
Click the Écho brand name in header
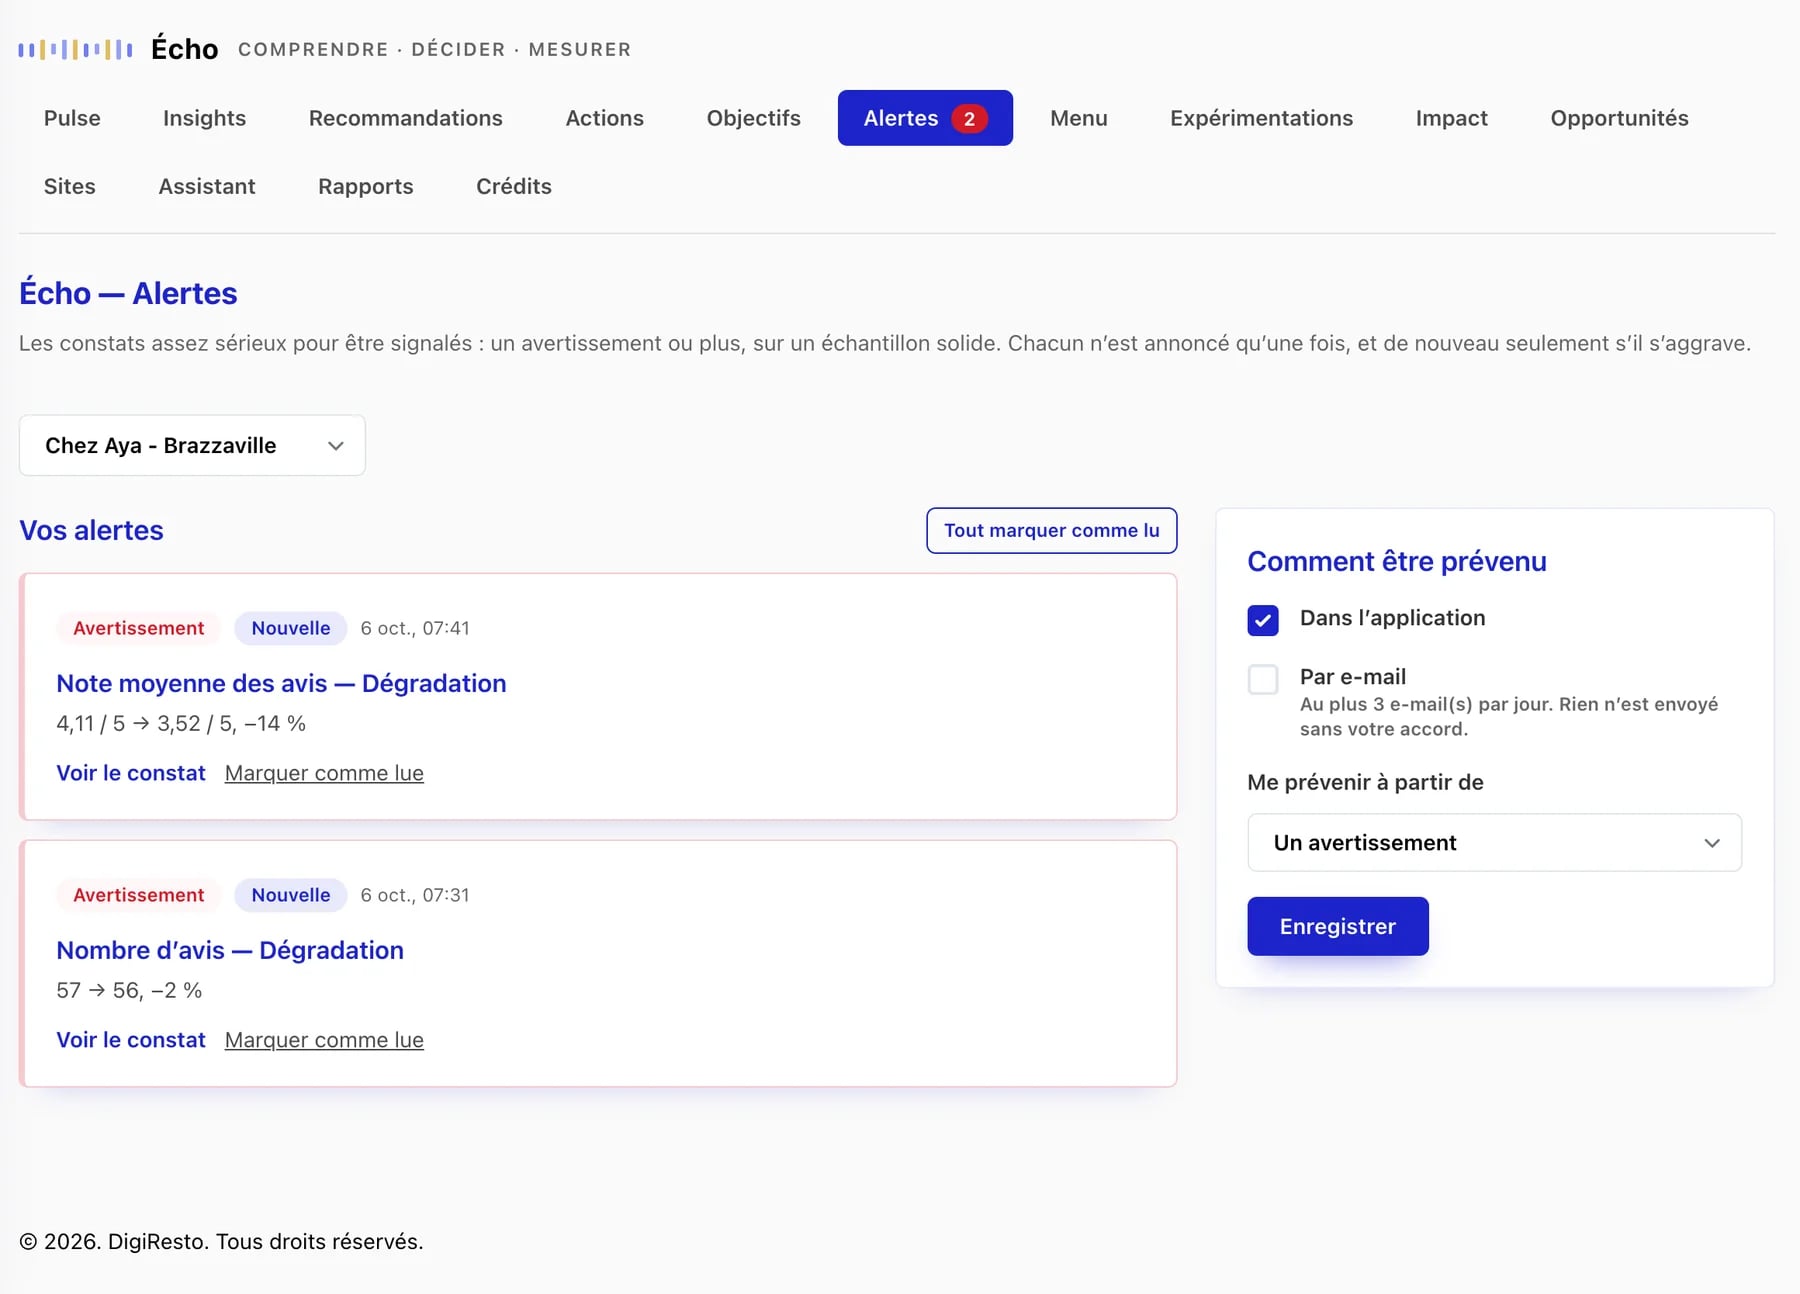[185, 49]
